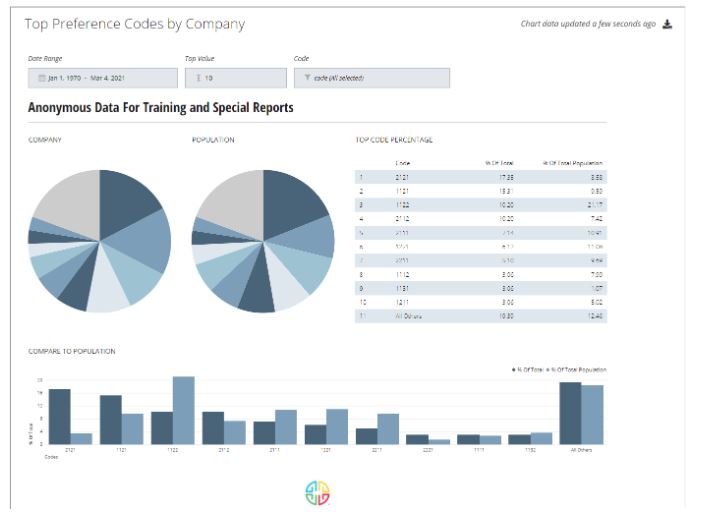Click the 'All Others' table row

[480, 316]
